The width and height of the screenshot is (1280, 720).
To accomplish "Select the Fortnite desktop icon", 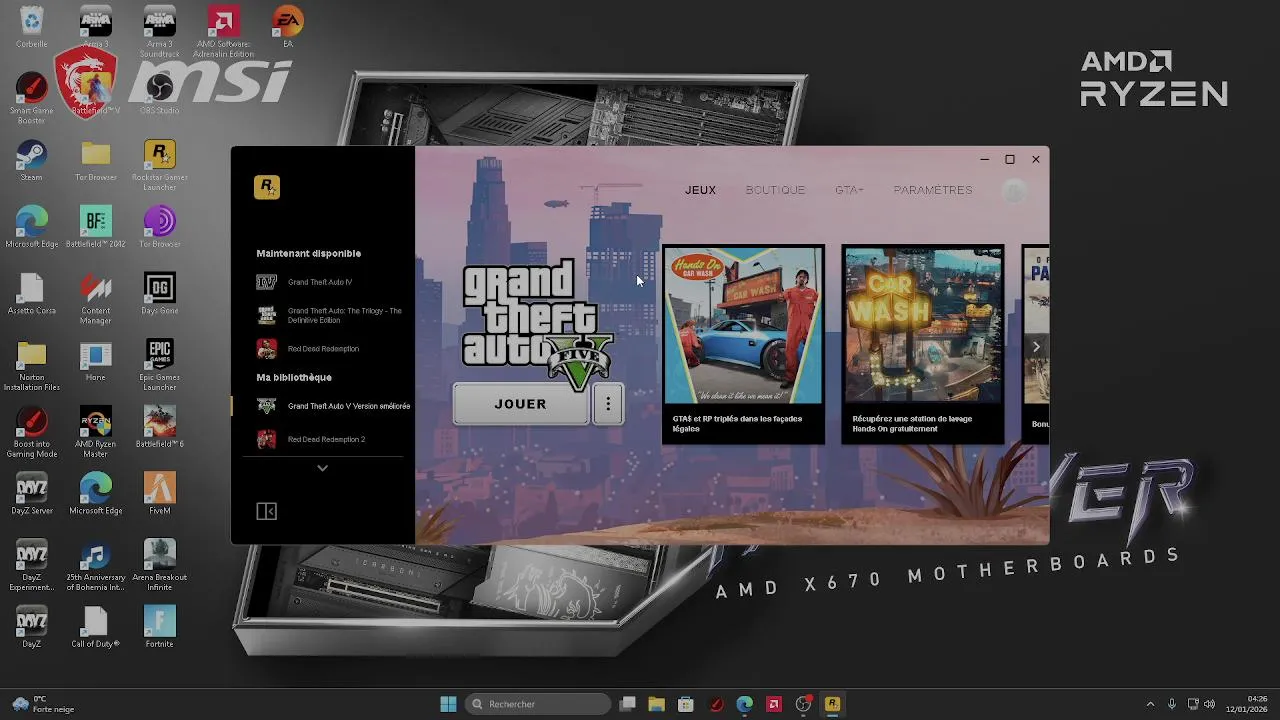I will click(160, 627).
